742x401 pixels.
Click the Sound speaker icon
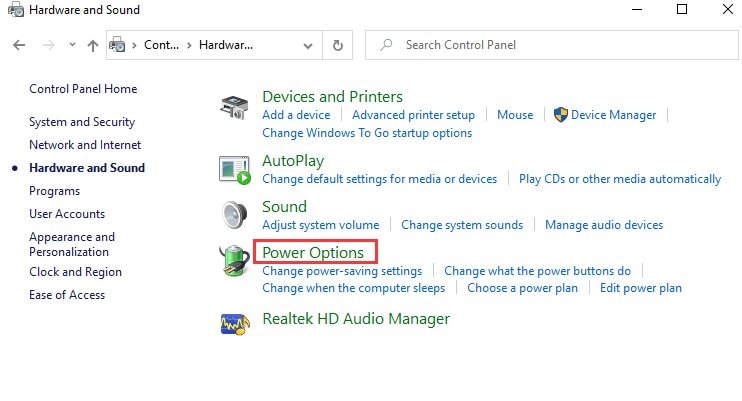point(235,215)
